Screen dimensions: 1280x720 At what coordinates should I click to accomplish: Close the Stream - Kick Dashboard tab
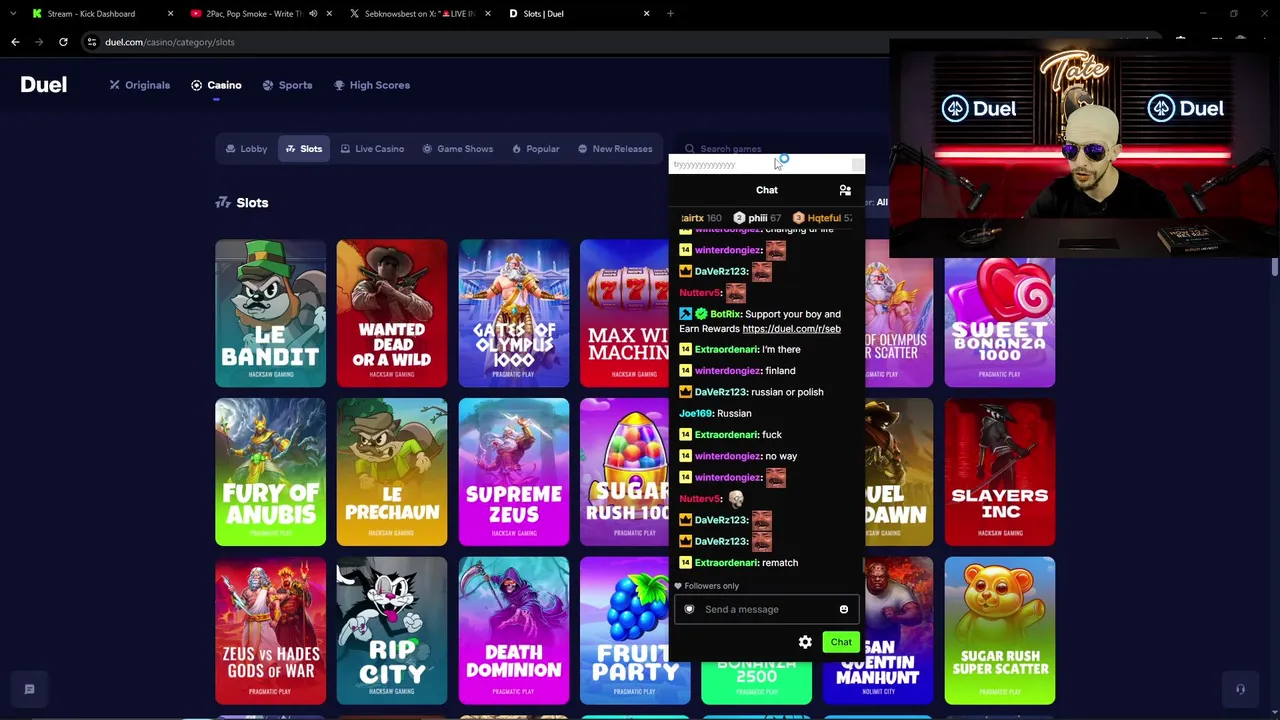tap(170, 14)
